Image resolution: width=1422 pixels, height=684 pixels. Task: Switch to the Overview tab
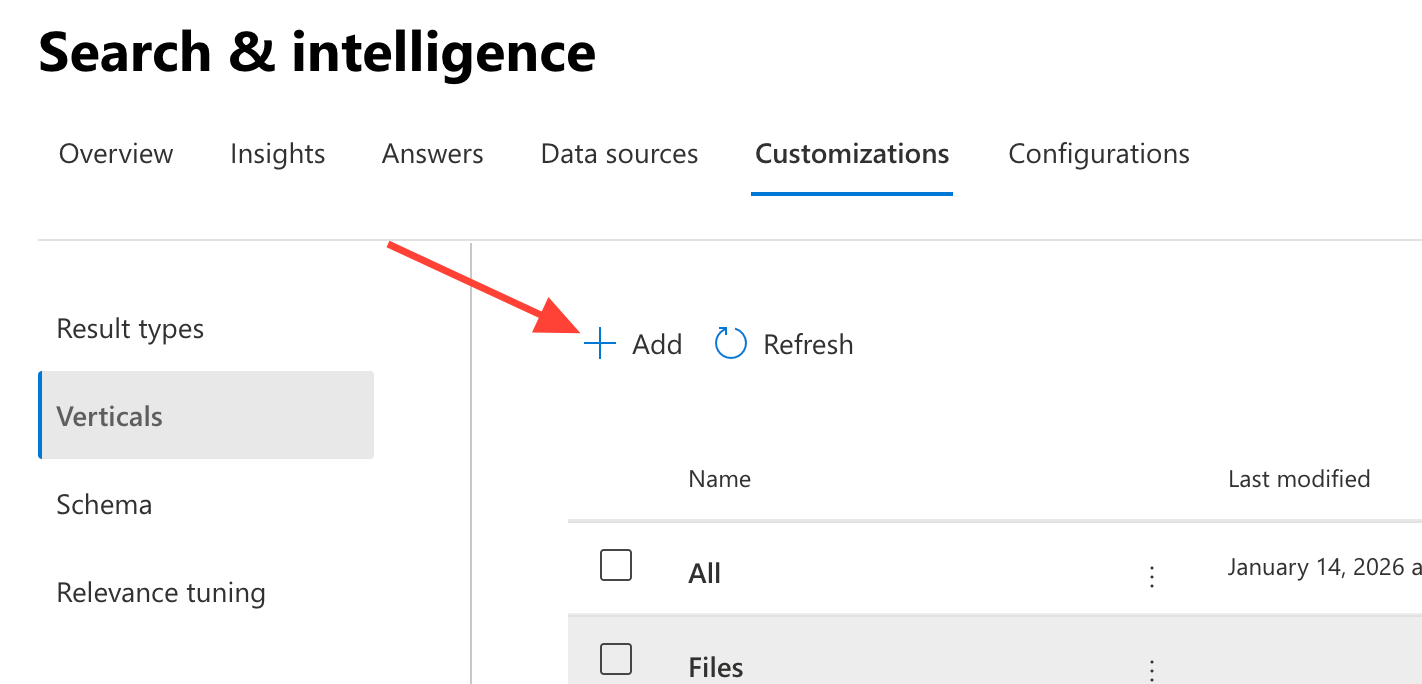tap(116, 154)
